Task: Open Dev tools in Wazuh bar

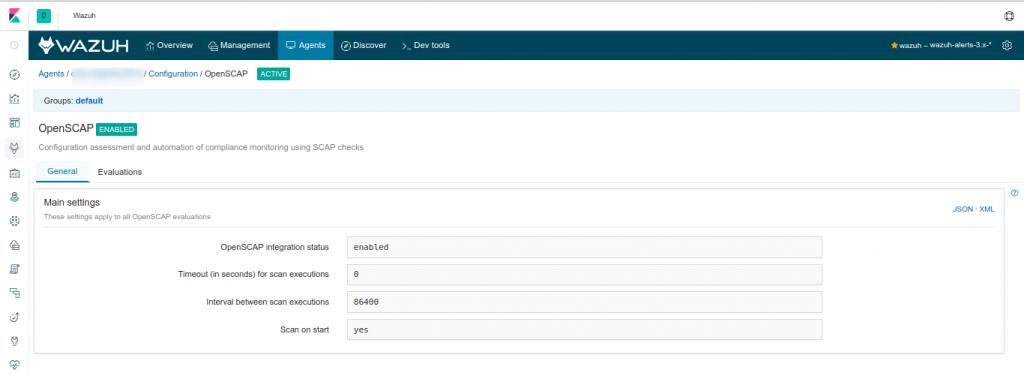Action: 425,46
